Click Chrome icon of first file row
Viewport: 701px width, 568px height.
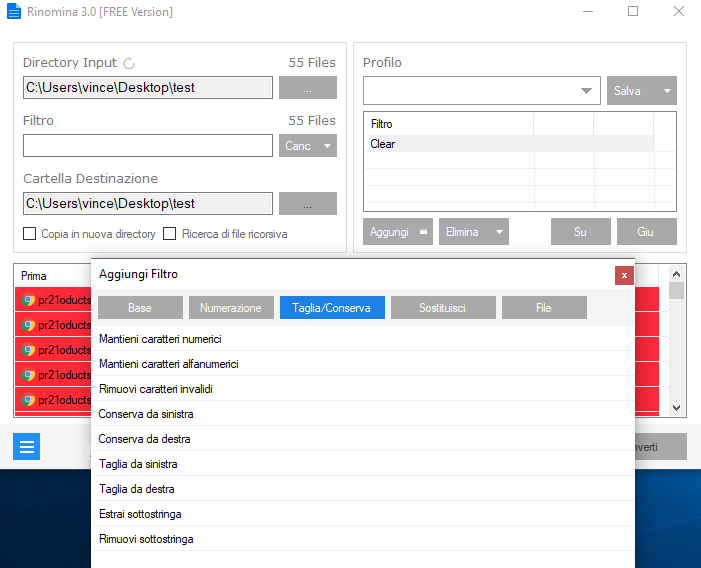28,300
